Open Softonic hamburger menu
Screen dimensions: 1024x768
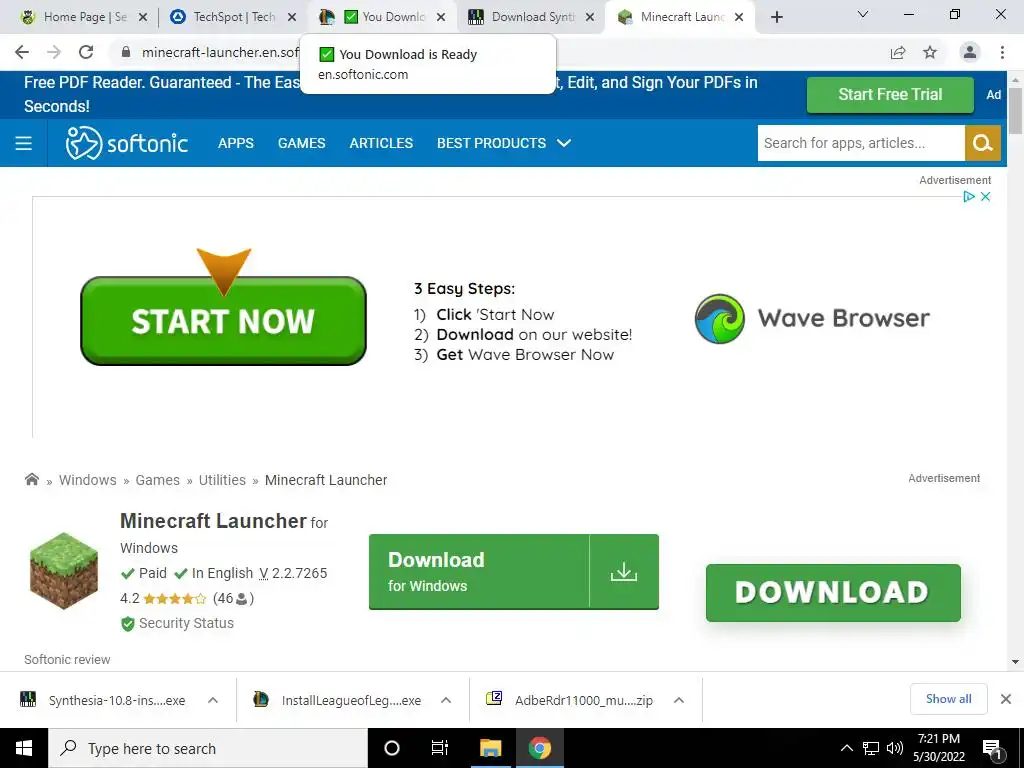[24, 143]
